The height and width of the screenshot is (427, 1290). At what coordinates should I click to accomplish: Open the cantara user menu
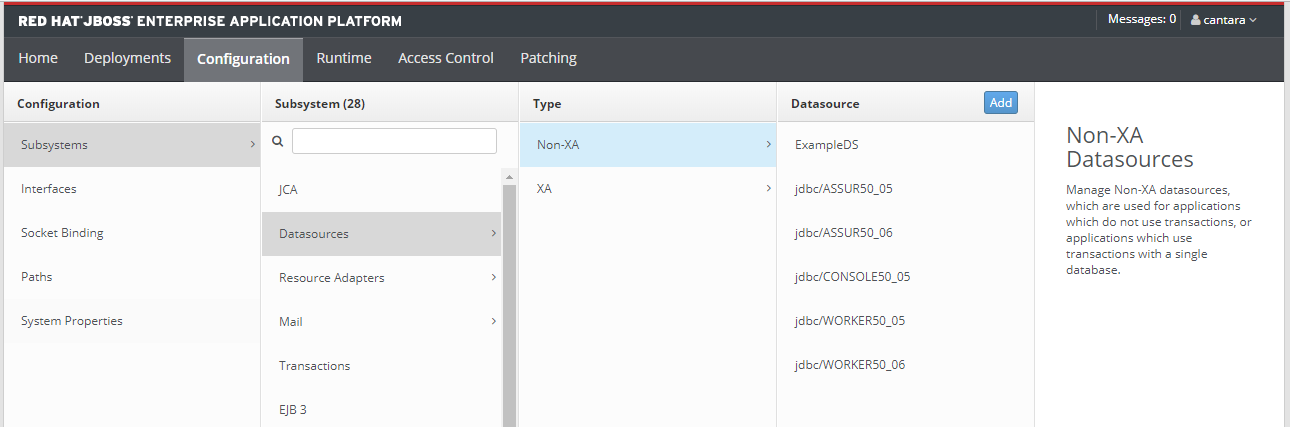click(1223, 20)
